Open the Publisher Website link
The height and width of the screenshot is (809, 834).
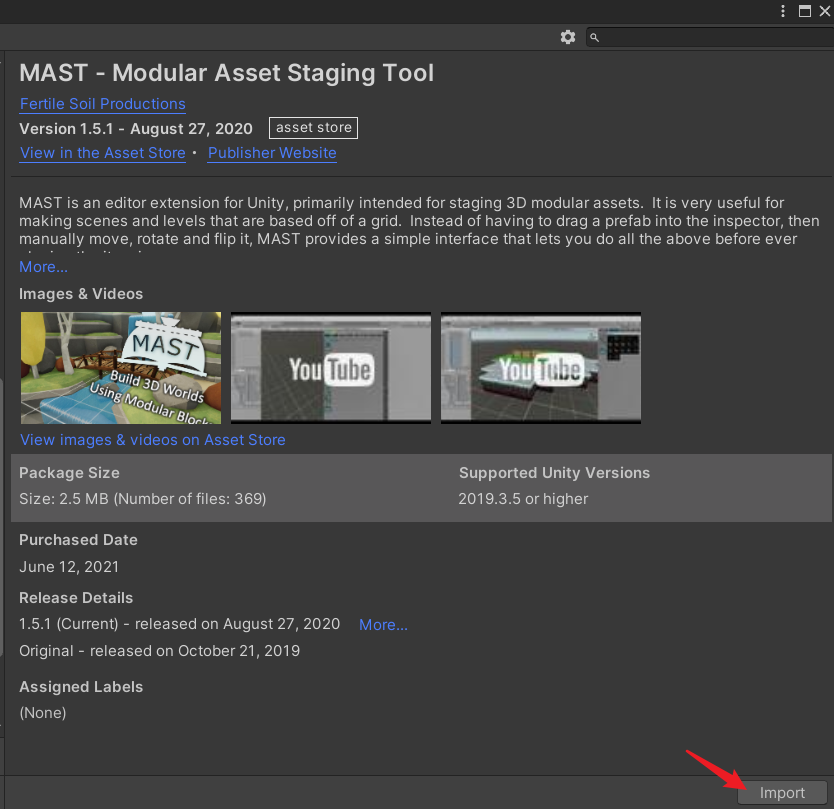(272, 153)
